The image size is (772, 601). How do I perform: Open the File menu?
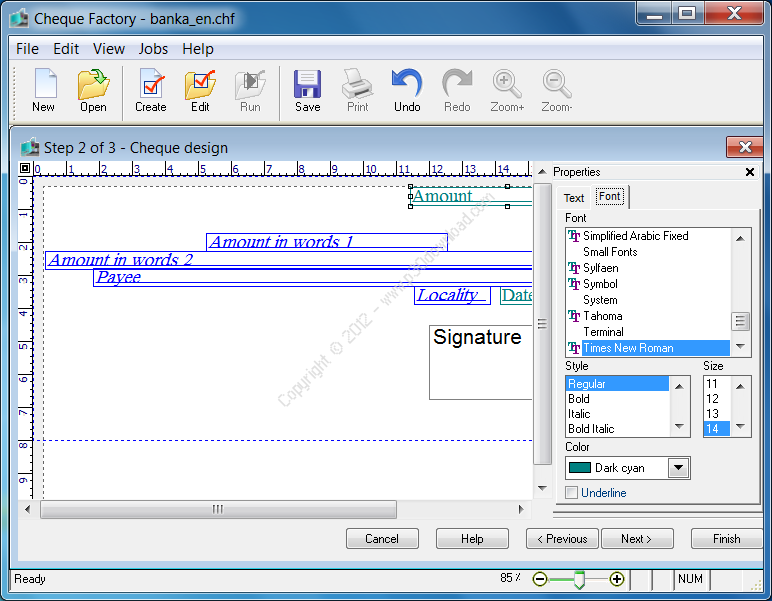pos(28,49)
